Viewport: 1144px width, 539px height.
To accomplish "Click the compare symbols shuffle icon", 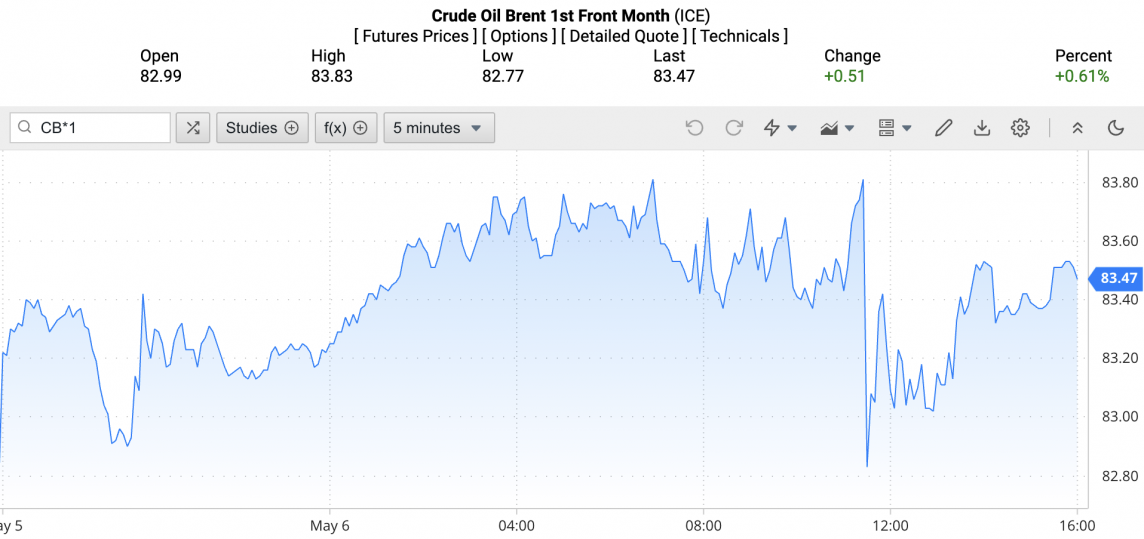I will click(193, 128).
